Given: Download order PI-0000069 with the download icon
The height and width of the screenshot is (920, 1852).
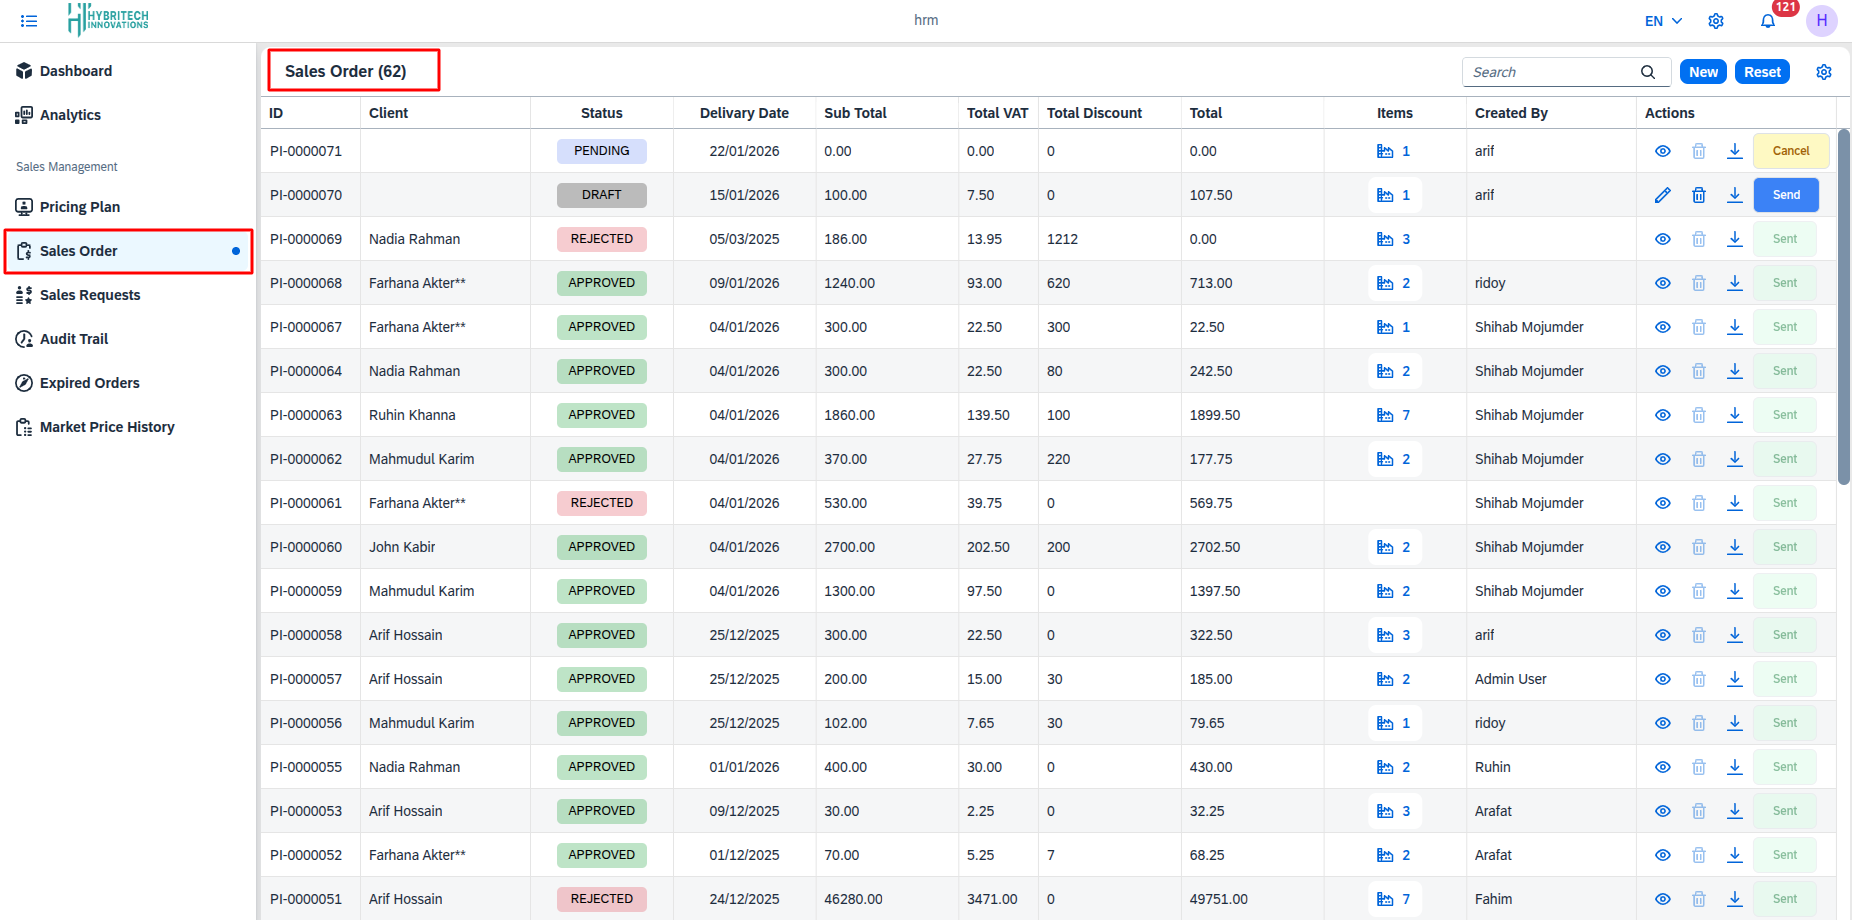Looking at the screenshot, I should point(1735,239).
